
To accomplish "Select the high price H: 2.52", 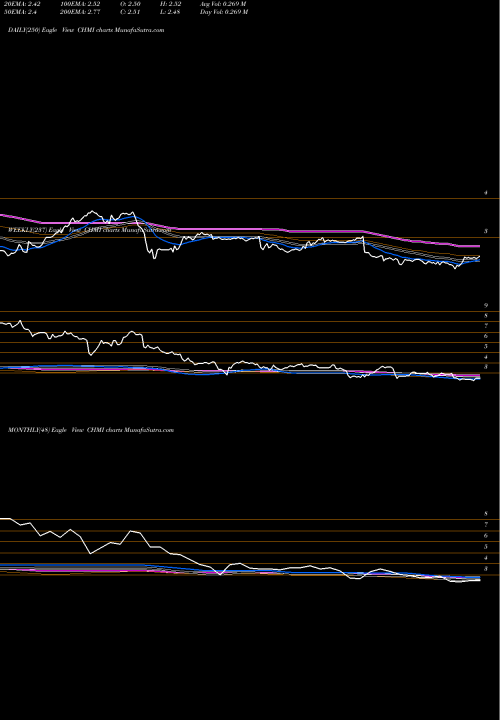I will 171,4.
